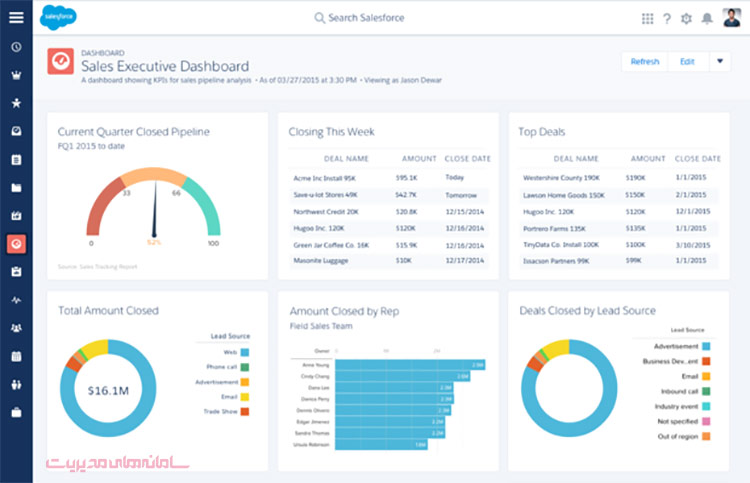
Task: Click the Email yellow swatch in Total Amount Closed
Action: [244, 397]
